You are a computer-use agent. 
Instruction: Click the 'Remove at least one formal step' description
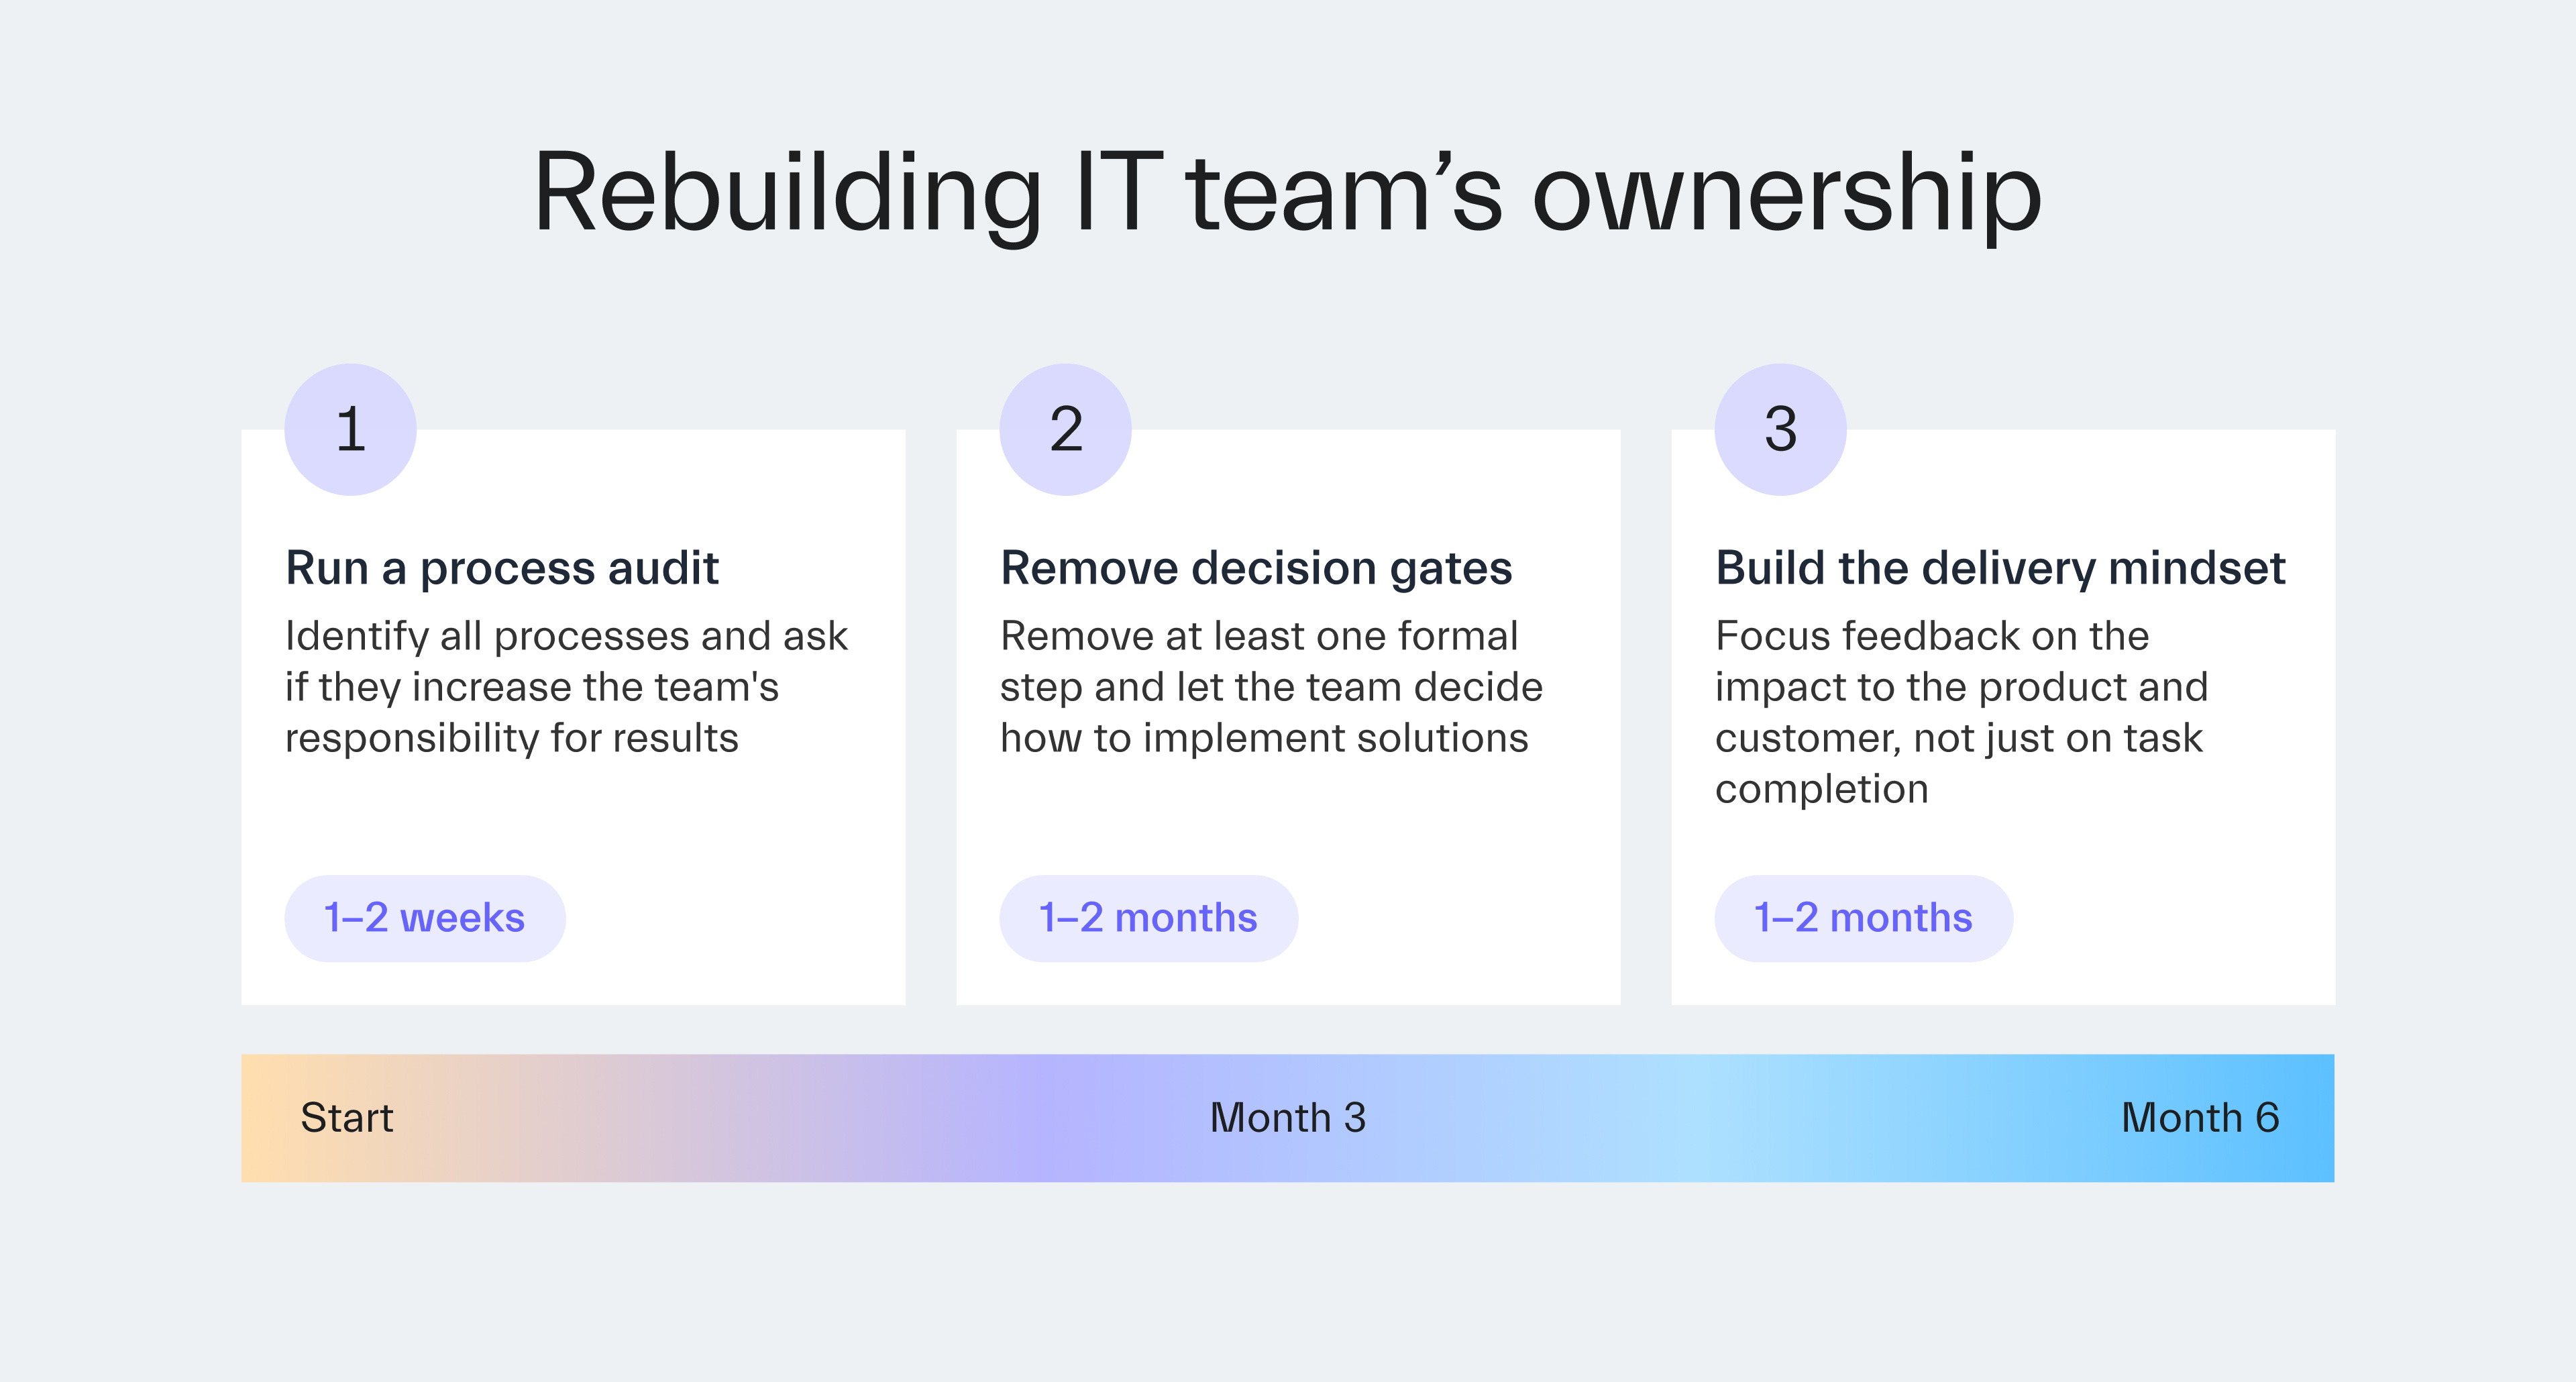click(x=1259, y=636)
